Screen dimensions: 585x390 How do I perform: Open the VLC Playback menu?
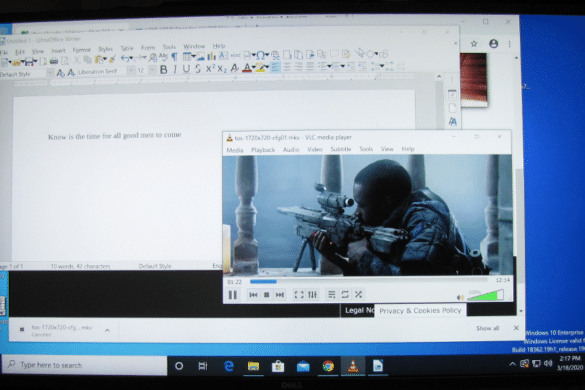pos(263,150)
